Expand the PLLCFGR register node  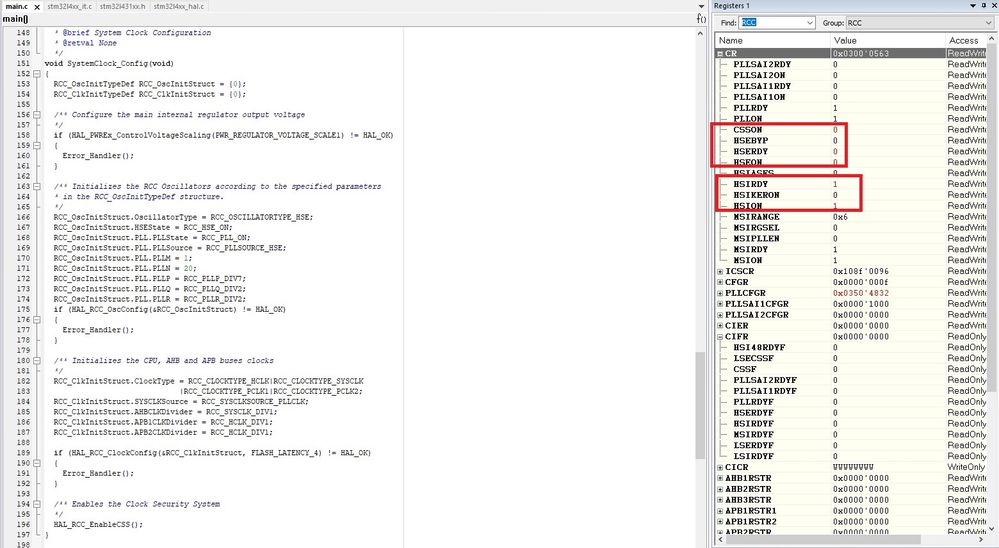click(x=720, y=293)
